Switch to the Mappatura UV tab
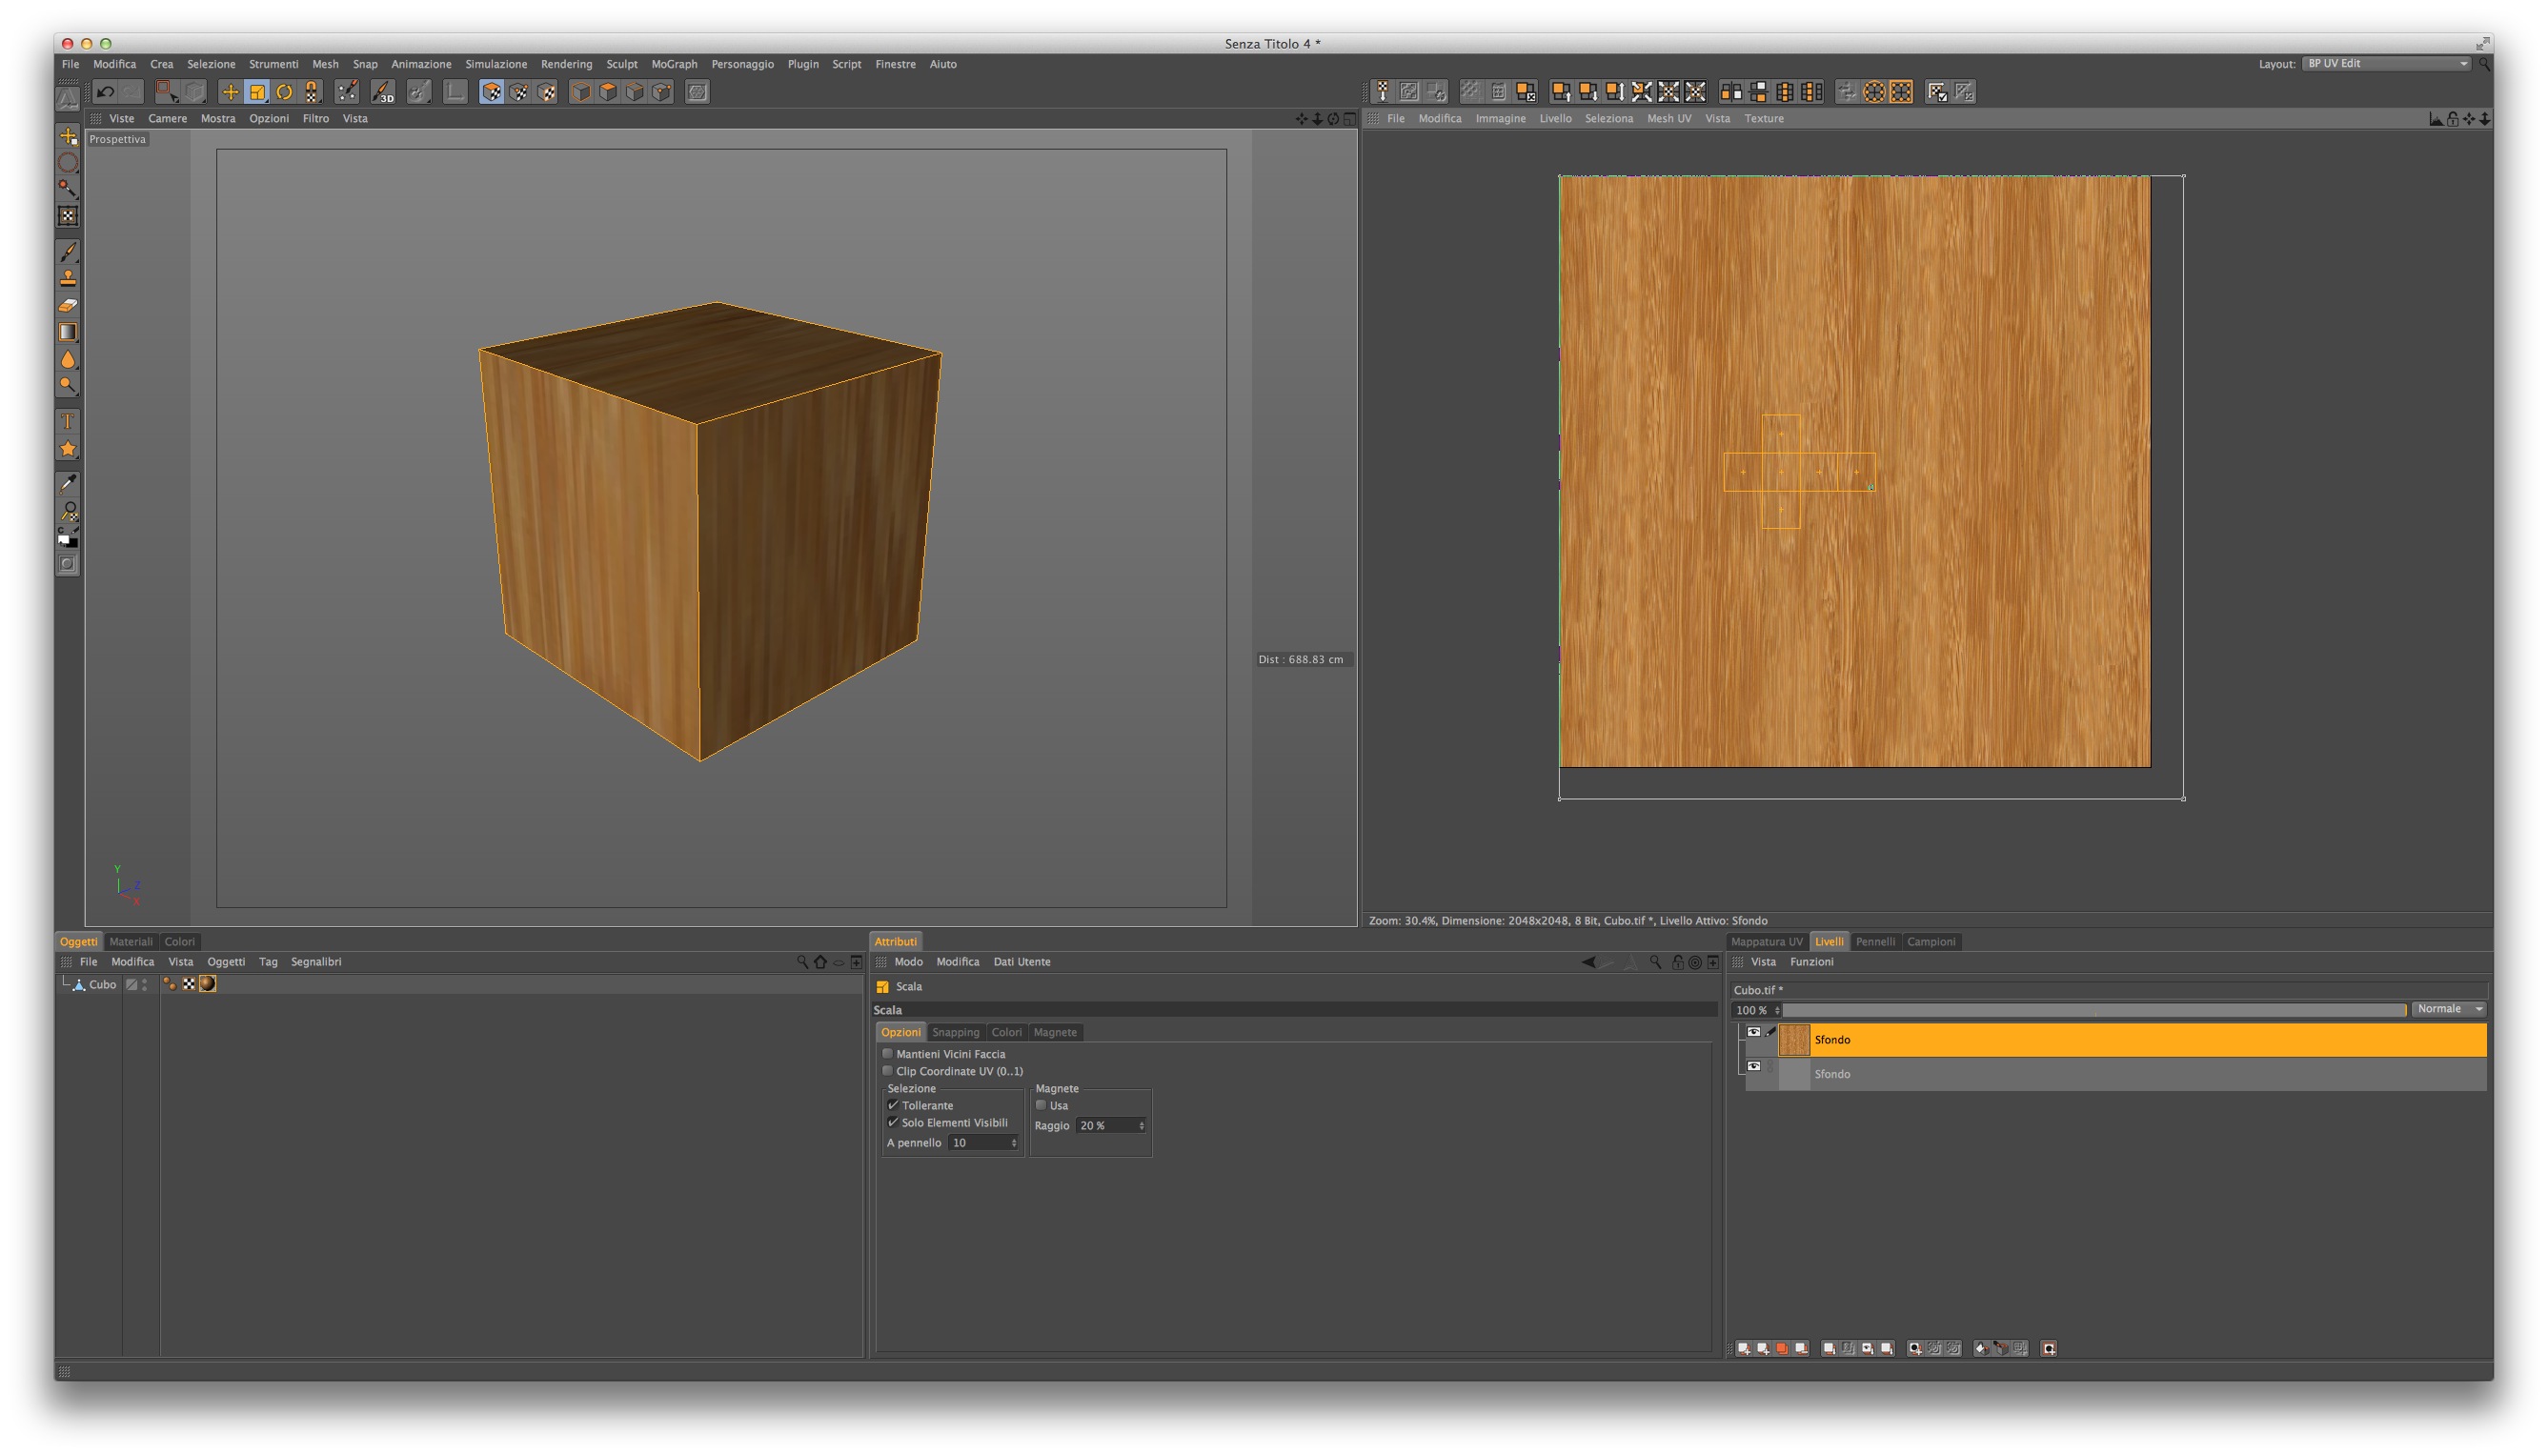 tap(1766, 941)
